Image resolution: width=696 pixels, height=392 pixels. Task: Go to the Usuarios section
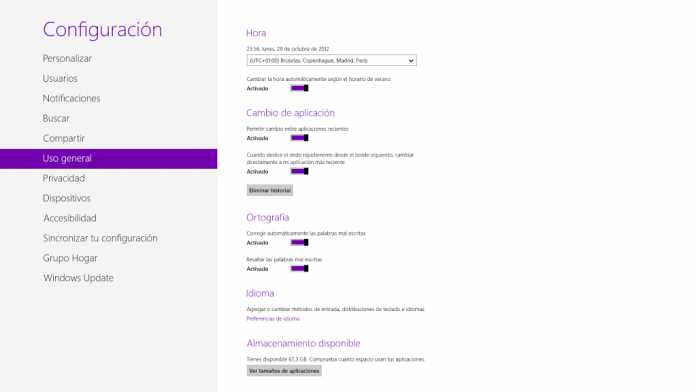[x=60, y=79]
